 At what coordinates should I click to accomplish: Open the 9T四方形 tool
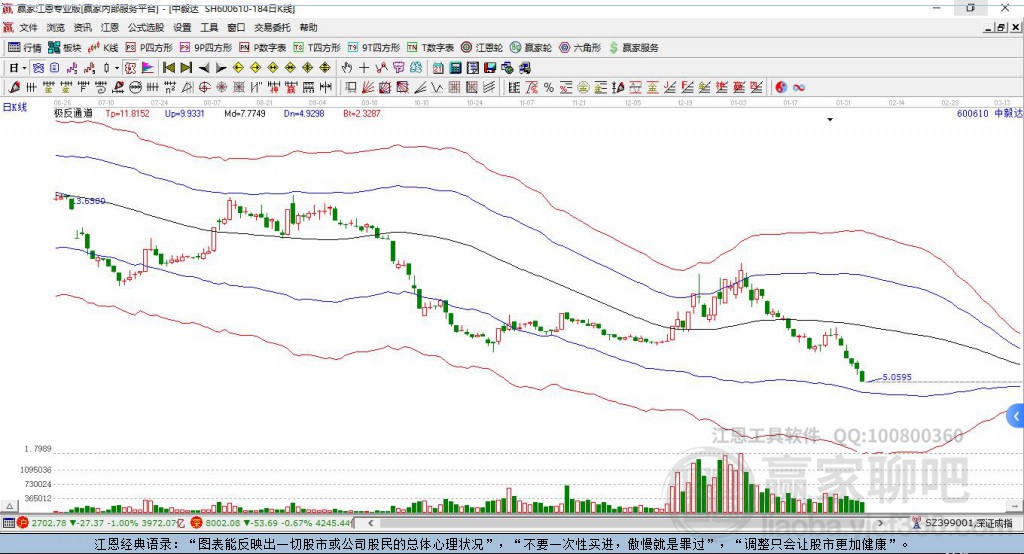coord(374,48)
